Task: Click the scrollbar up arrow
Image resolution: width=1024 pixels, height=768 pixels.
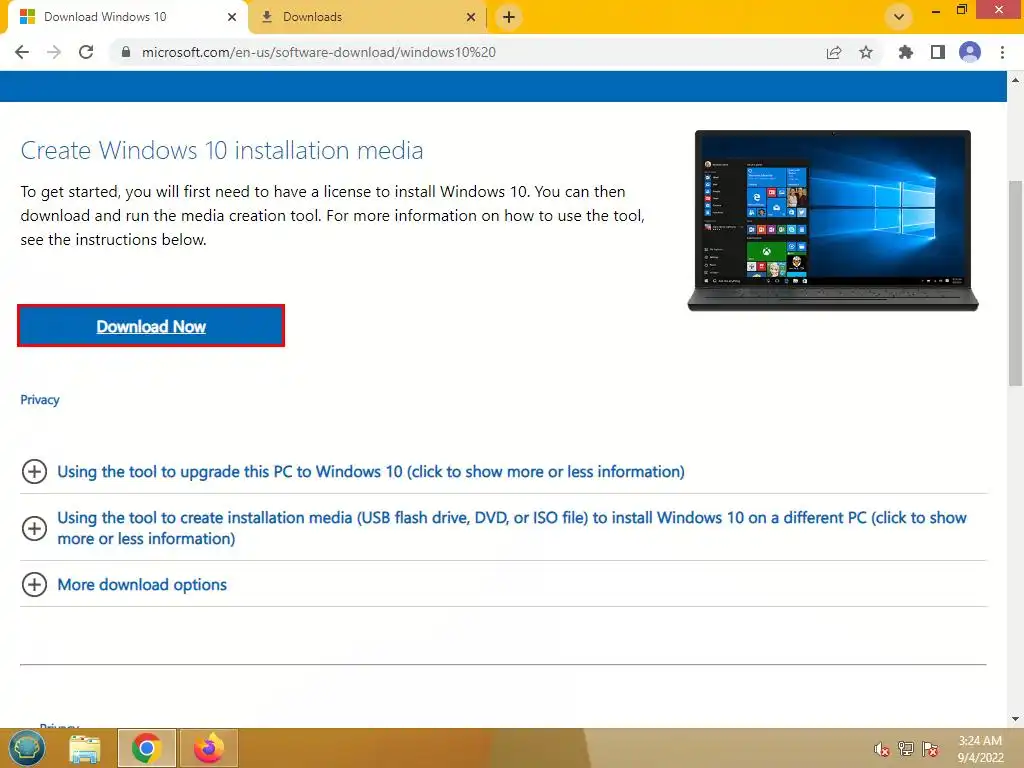Action: coord(1016,80)
